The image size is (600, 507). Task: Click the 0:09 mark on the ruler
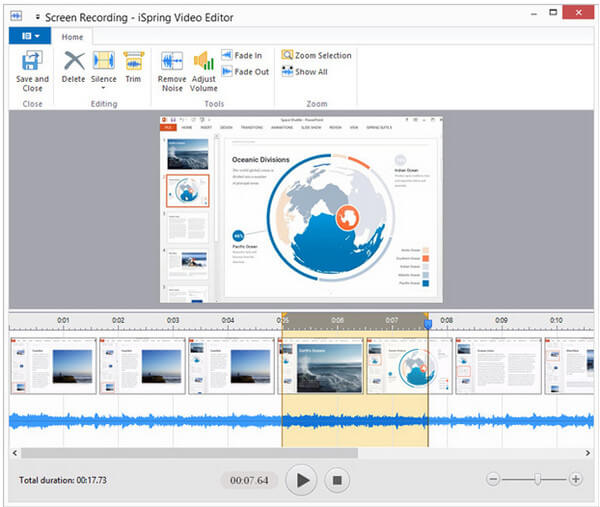(x=501, y=320)
